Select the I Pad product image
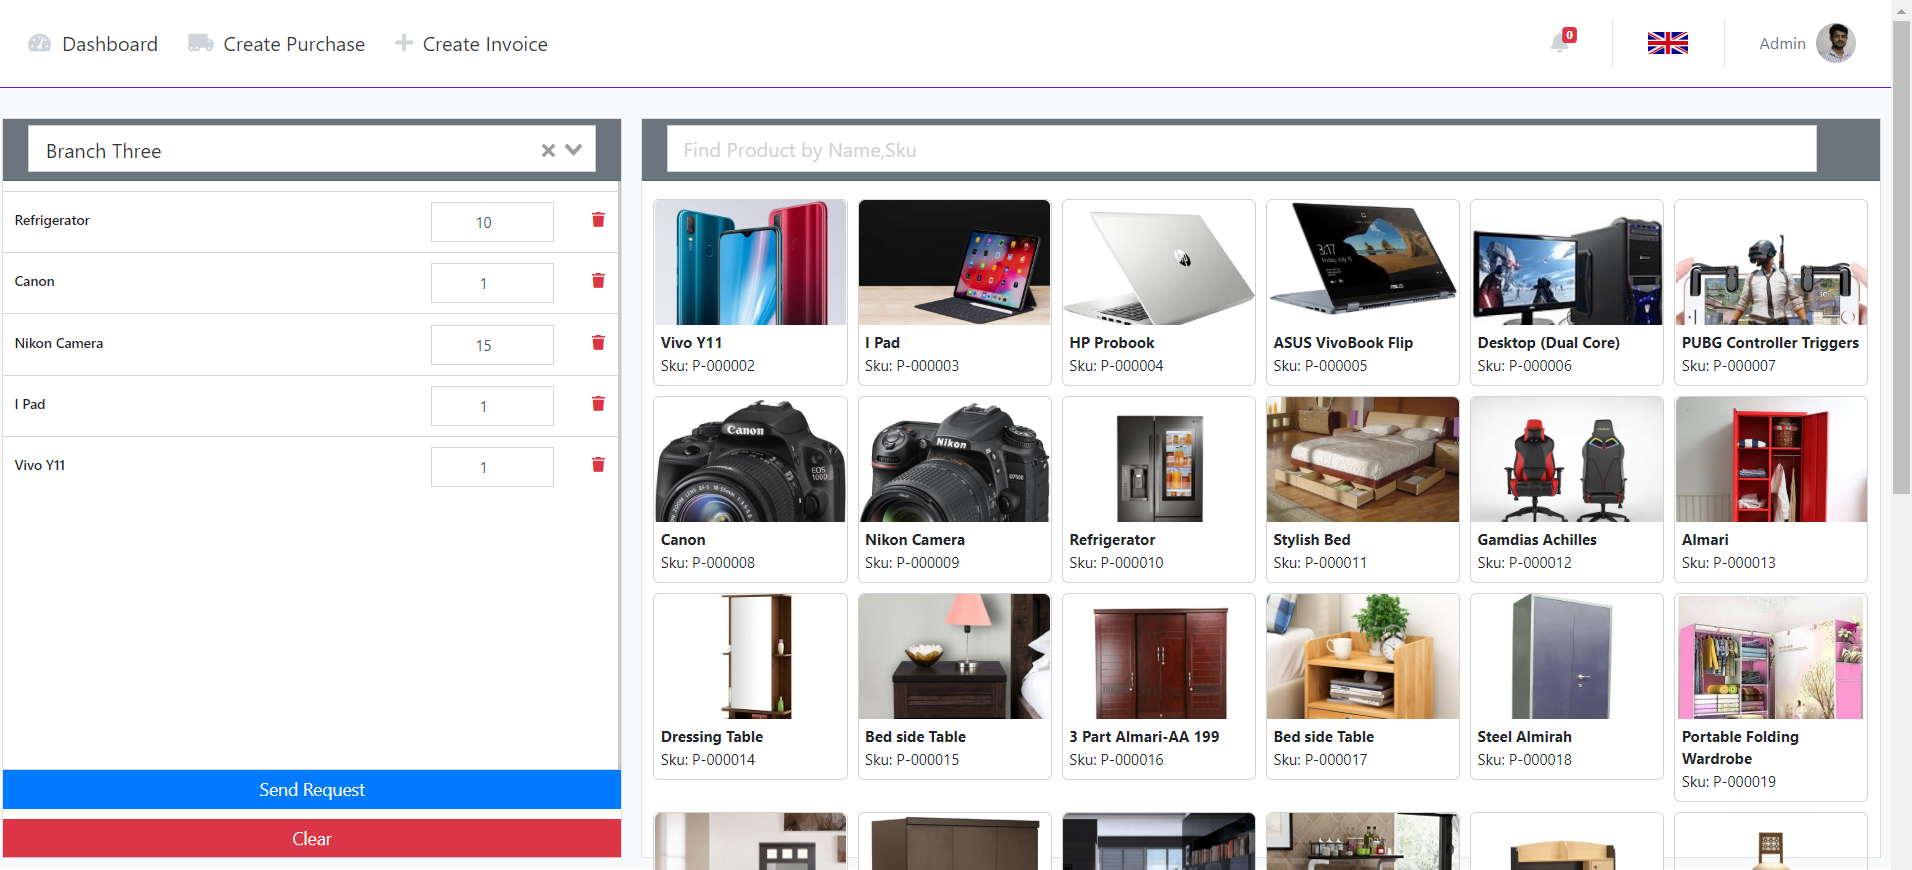Image resolution: width=1912 pixels, height=870 pixels. (x=954, y=262)
